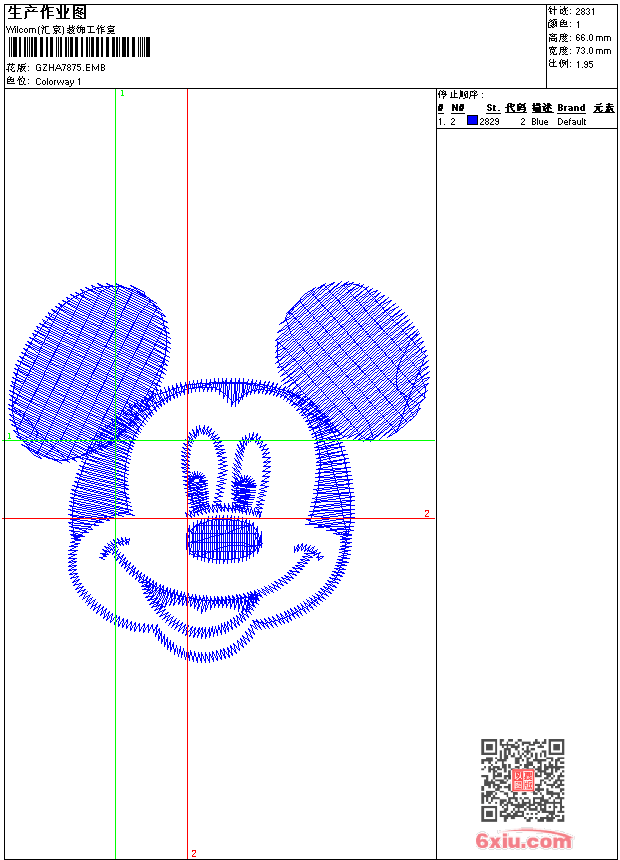
Task: Click the Colorway 1 label
Action: click(59, 81)
